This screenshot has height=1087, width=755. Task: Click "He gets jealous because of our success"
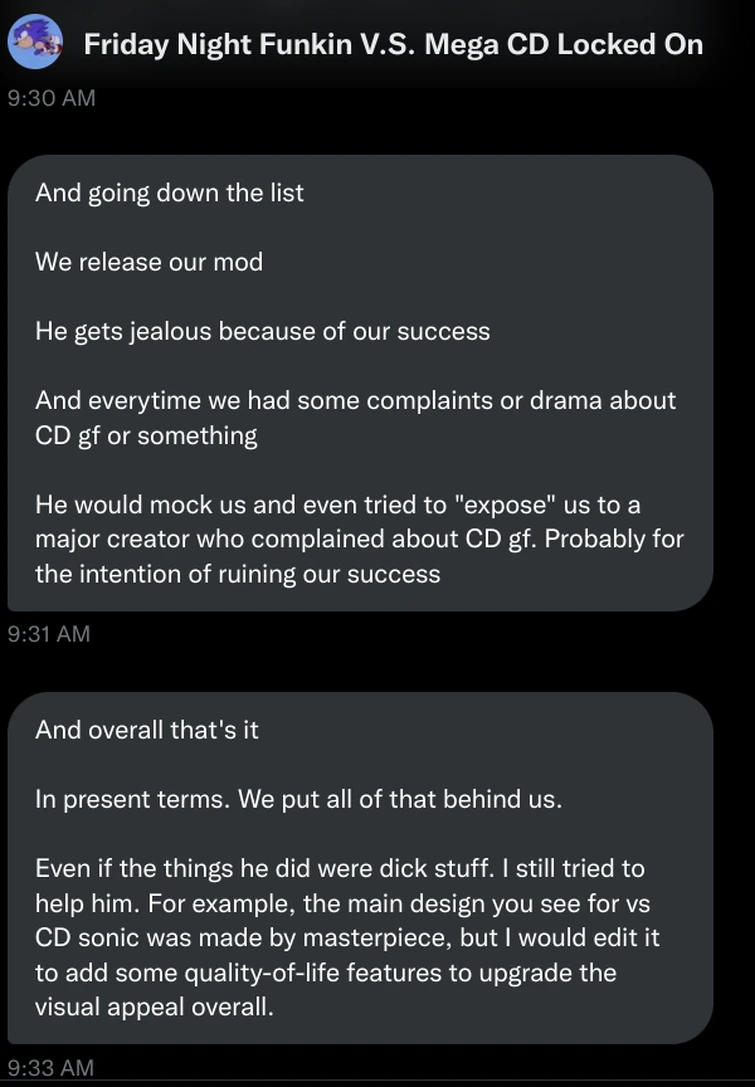click(262, 331)
